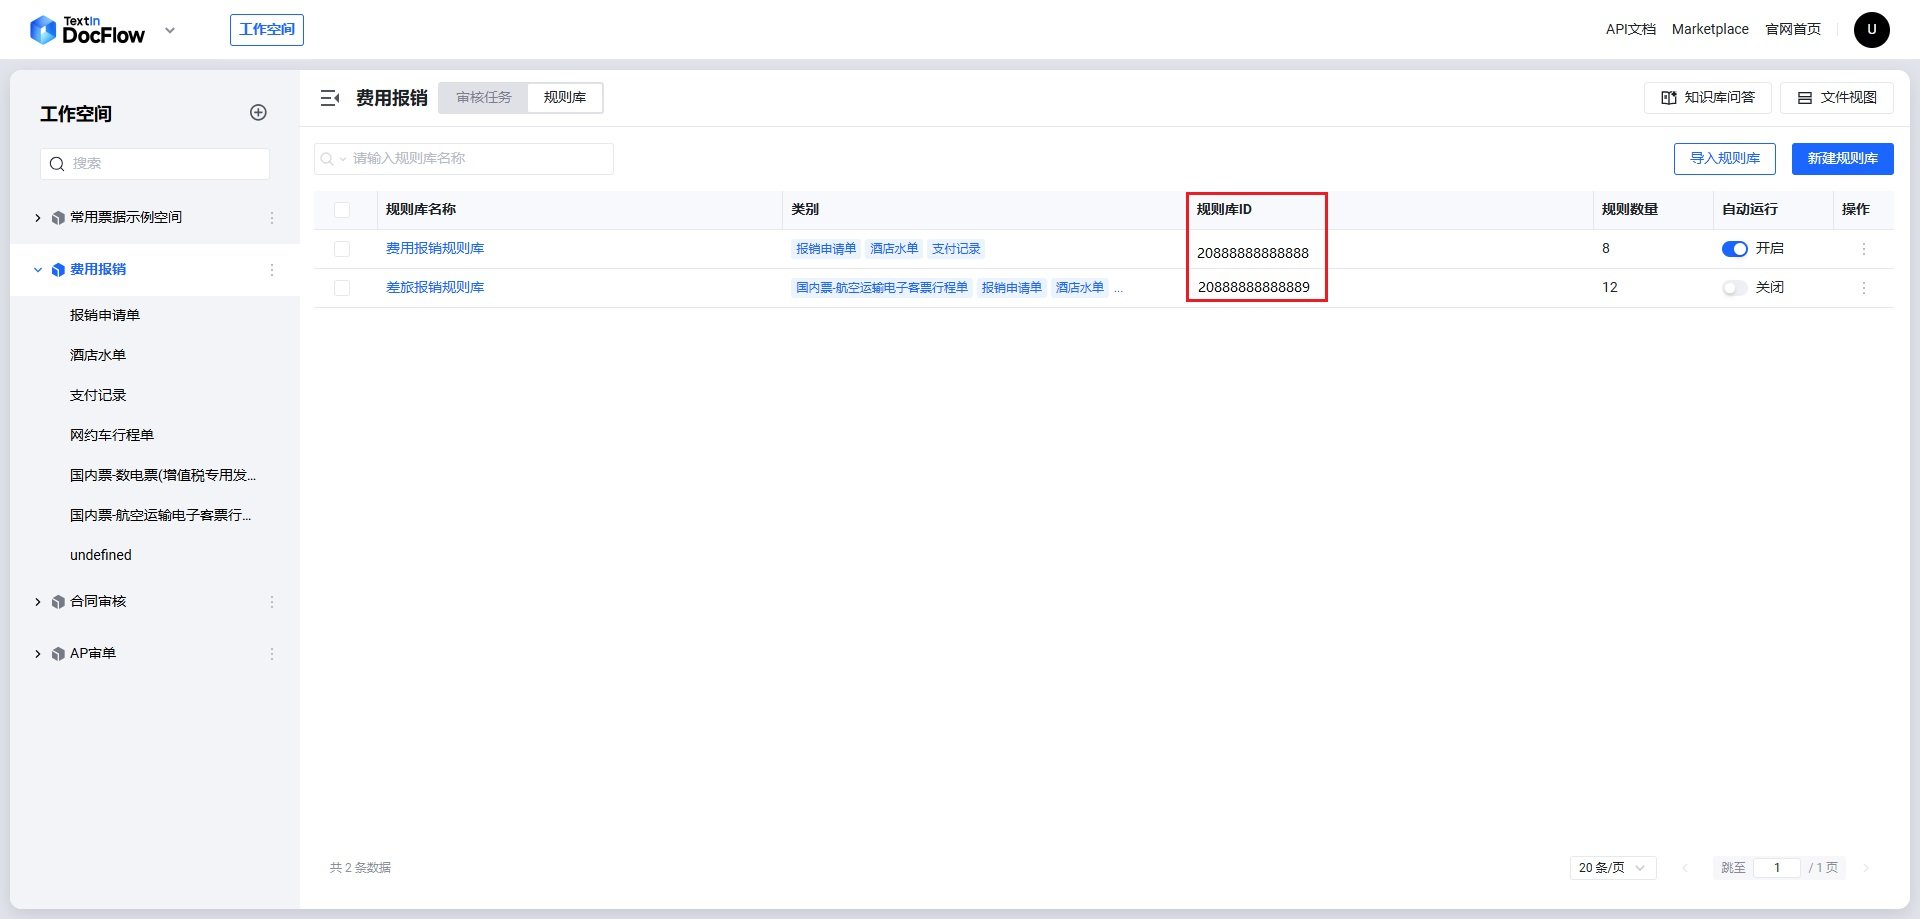1920x919 pixels.
Task: Click the DocFlow logo icon
Action: [43, 30]
